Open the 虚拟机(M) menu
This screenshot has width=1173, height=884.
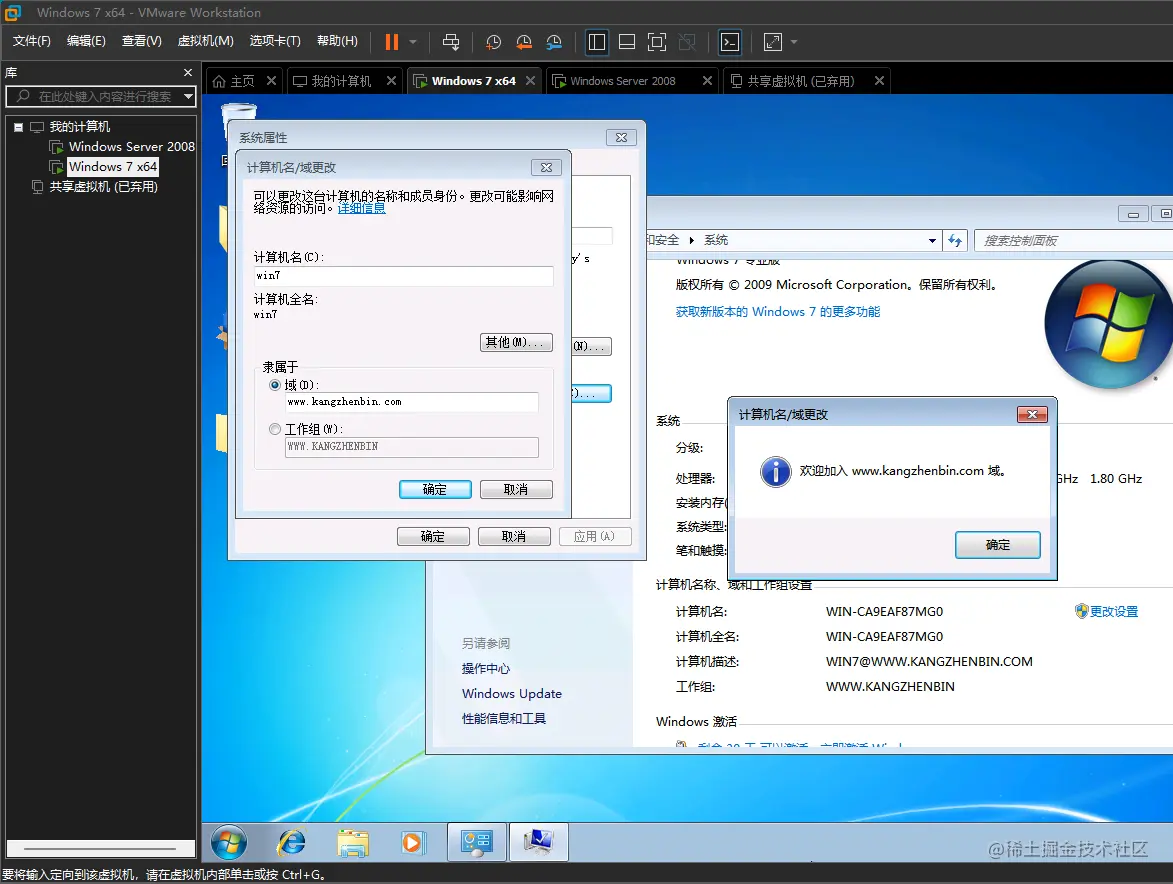(206, 41)
